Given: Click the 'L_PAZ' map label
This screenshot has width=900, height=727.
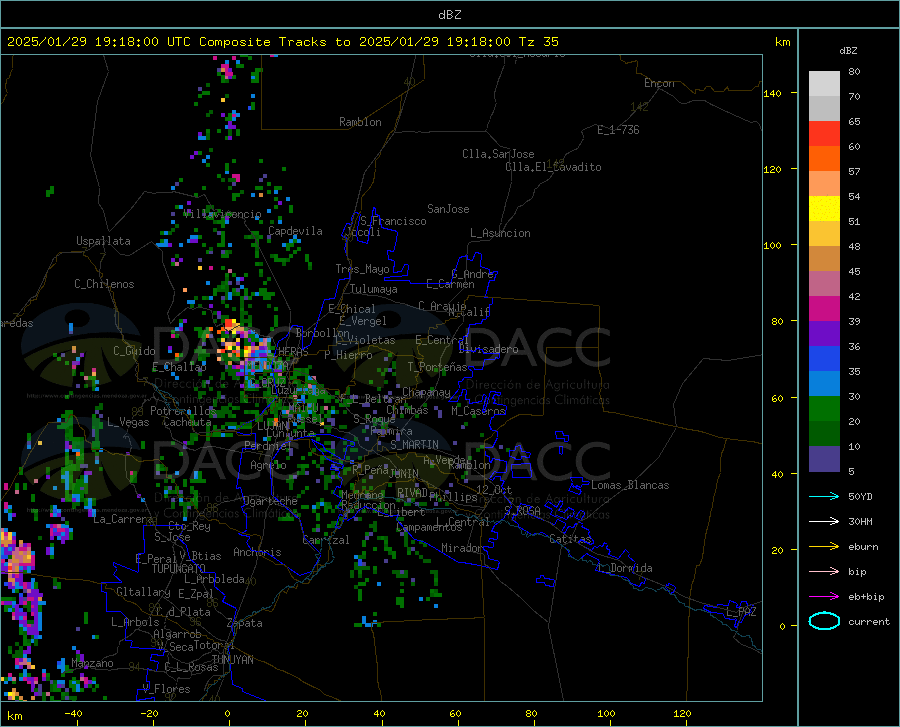Looking at the screenshot, I should pos(742,612).
